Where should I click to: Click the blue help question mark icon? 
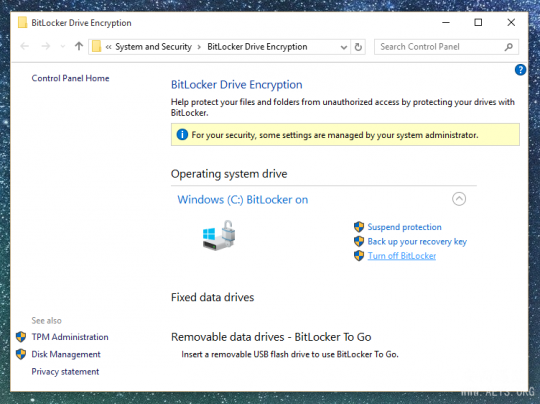point(520,70)
